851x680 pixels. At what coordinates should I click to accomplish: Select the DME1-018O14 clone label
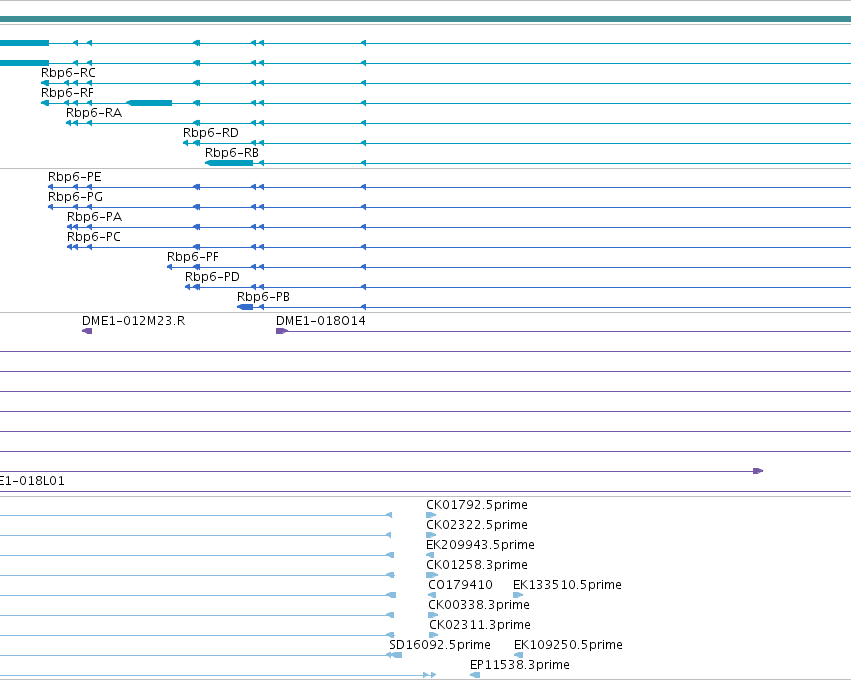click(x=321, y=321)
